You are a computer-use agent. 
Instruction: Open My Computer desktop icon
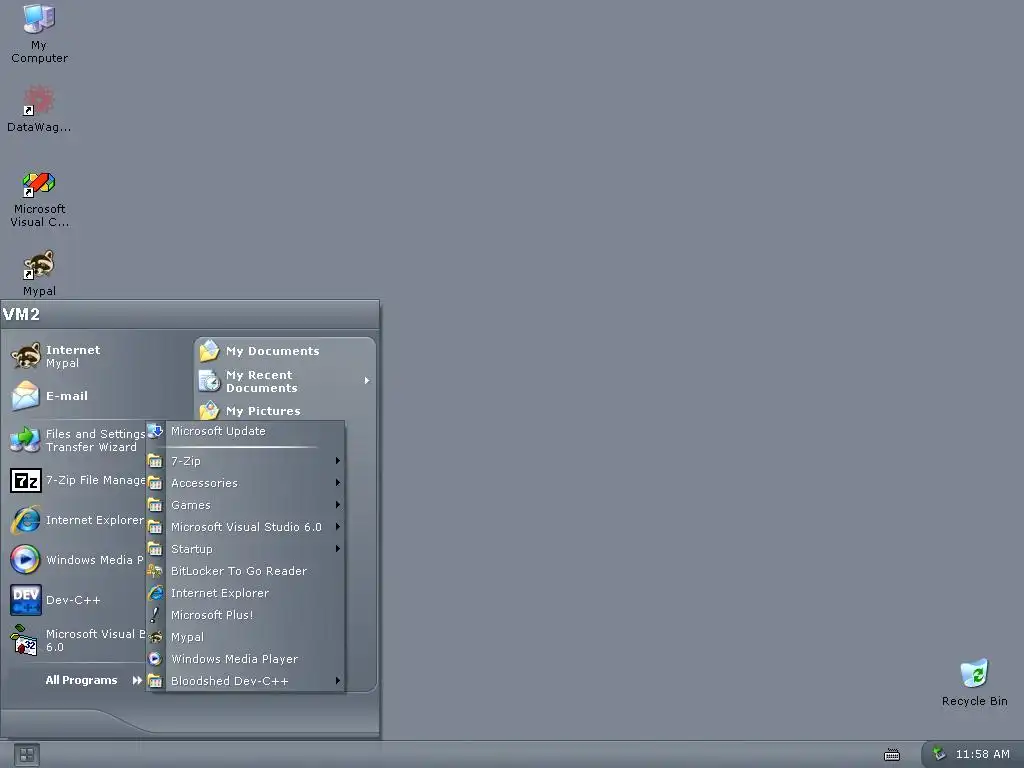pyautogui.click(x=39, y=33)
